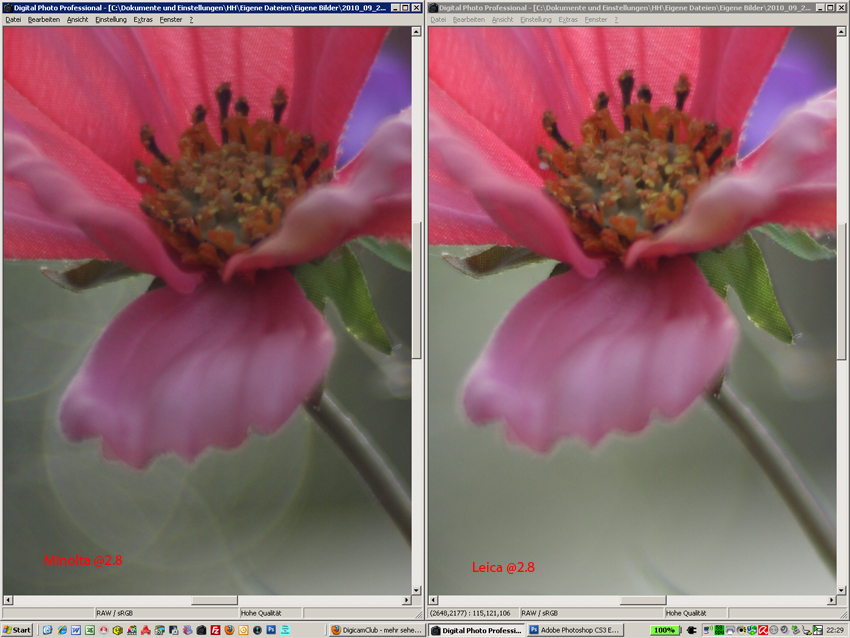Open Bearbeiten menu in right window
This screenshot has width=850, height=638.
point(469,20)
